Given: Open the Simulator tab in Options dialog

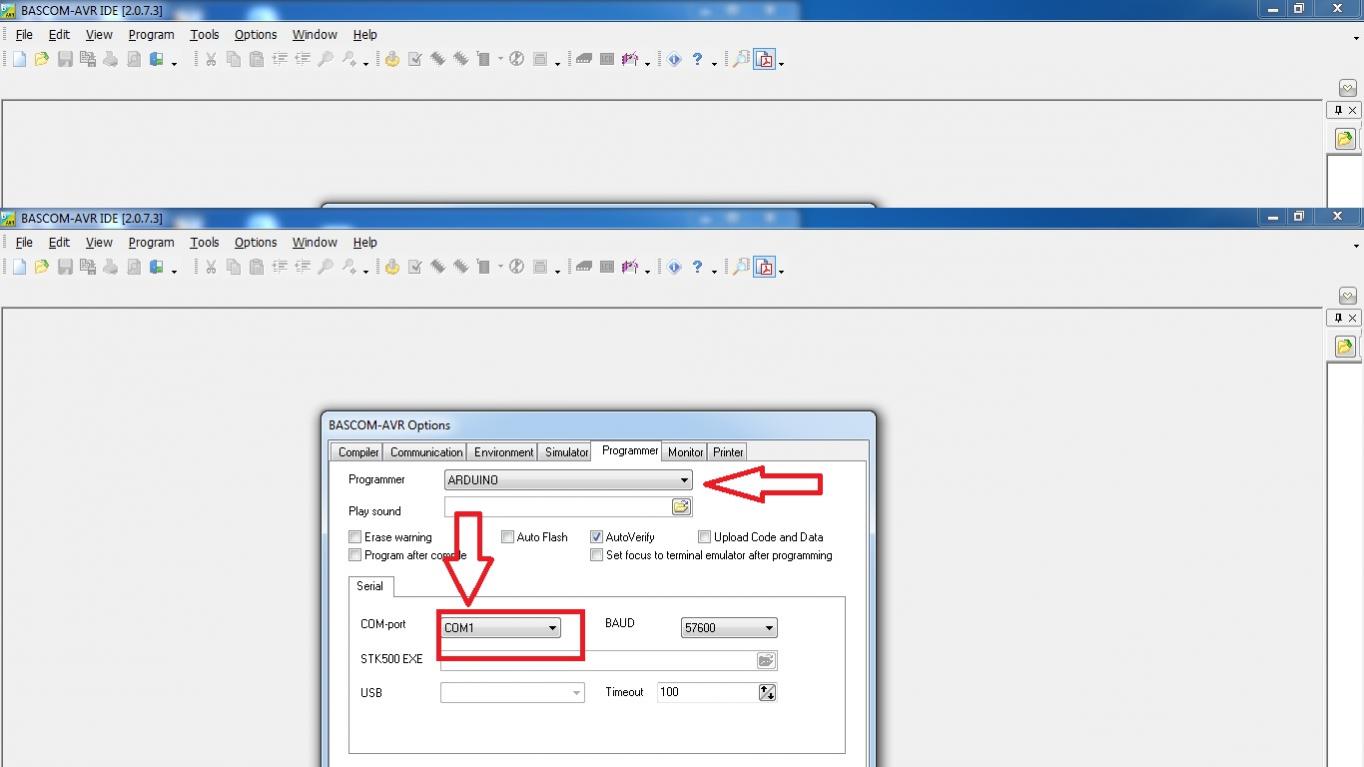Looking at the screenshot, I should [566, 452].
